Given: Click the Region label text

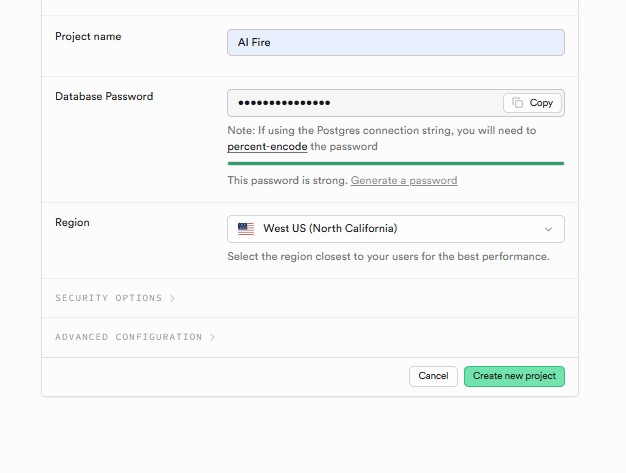Looking at the screenshot, I should tap(72, 222).
